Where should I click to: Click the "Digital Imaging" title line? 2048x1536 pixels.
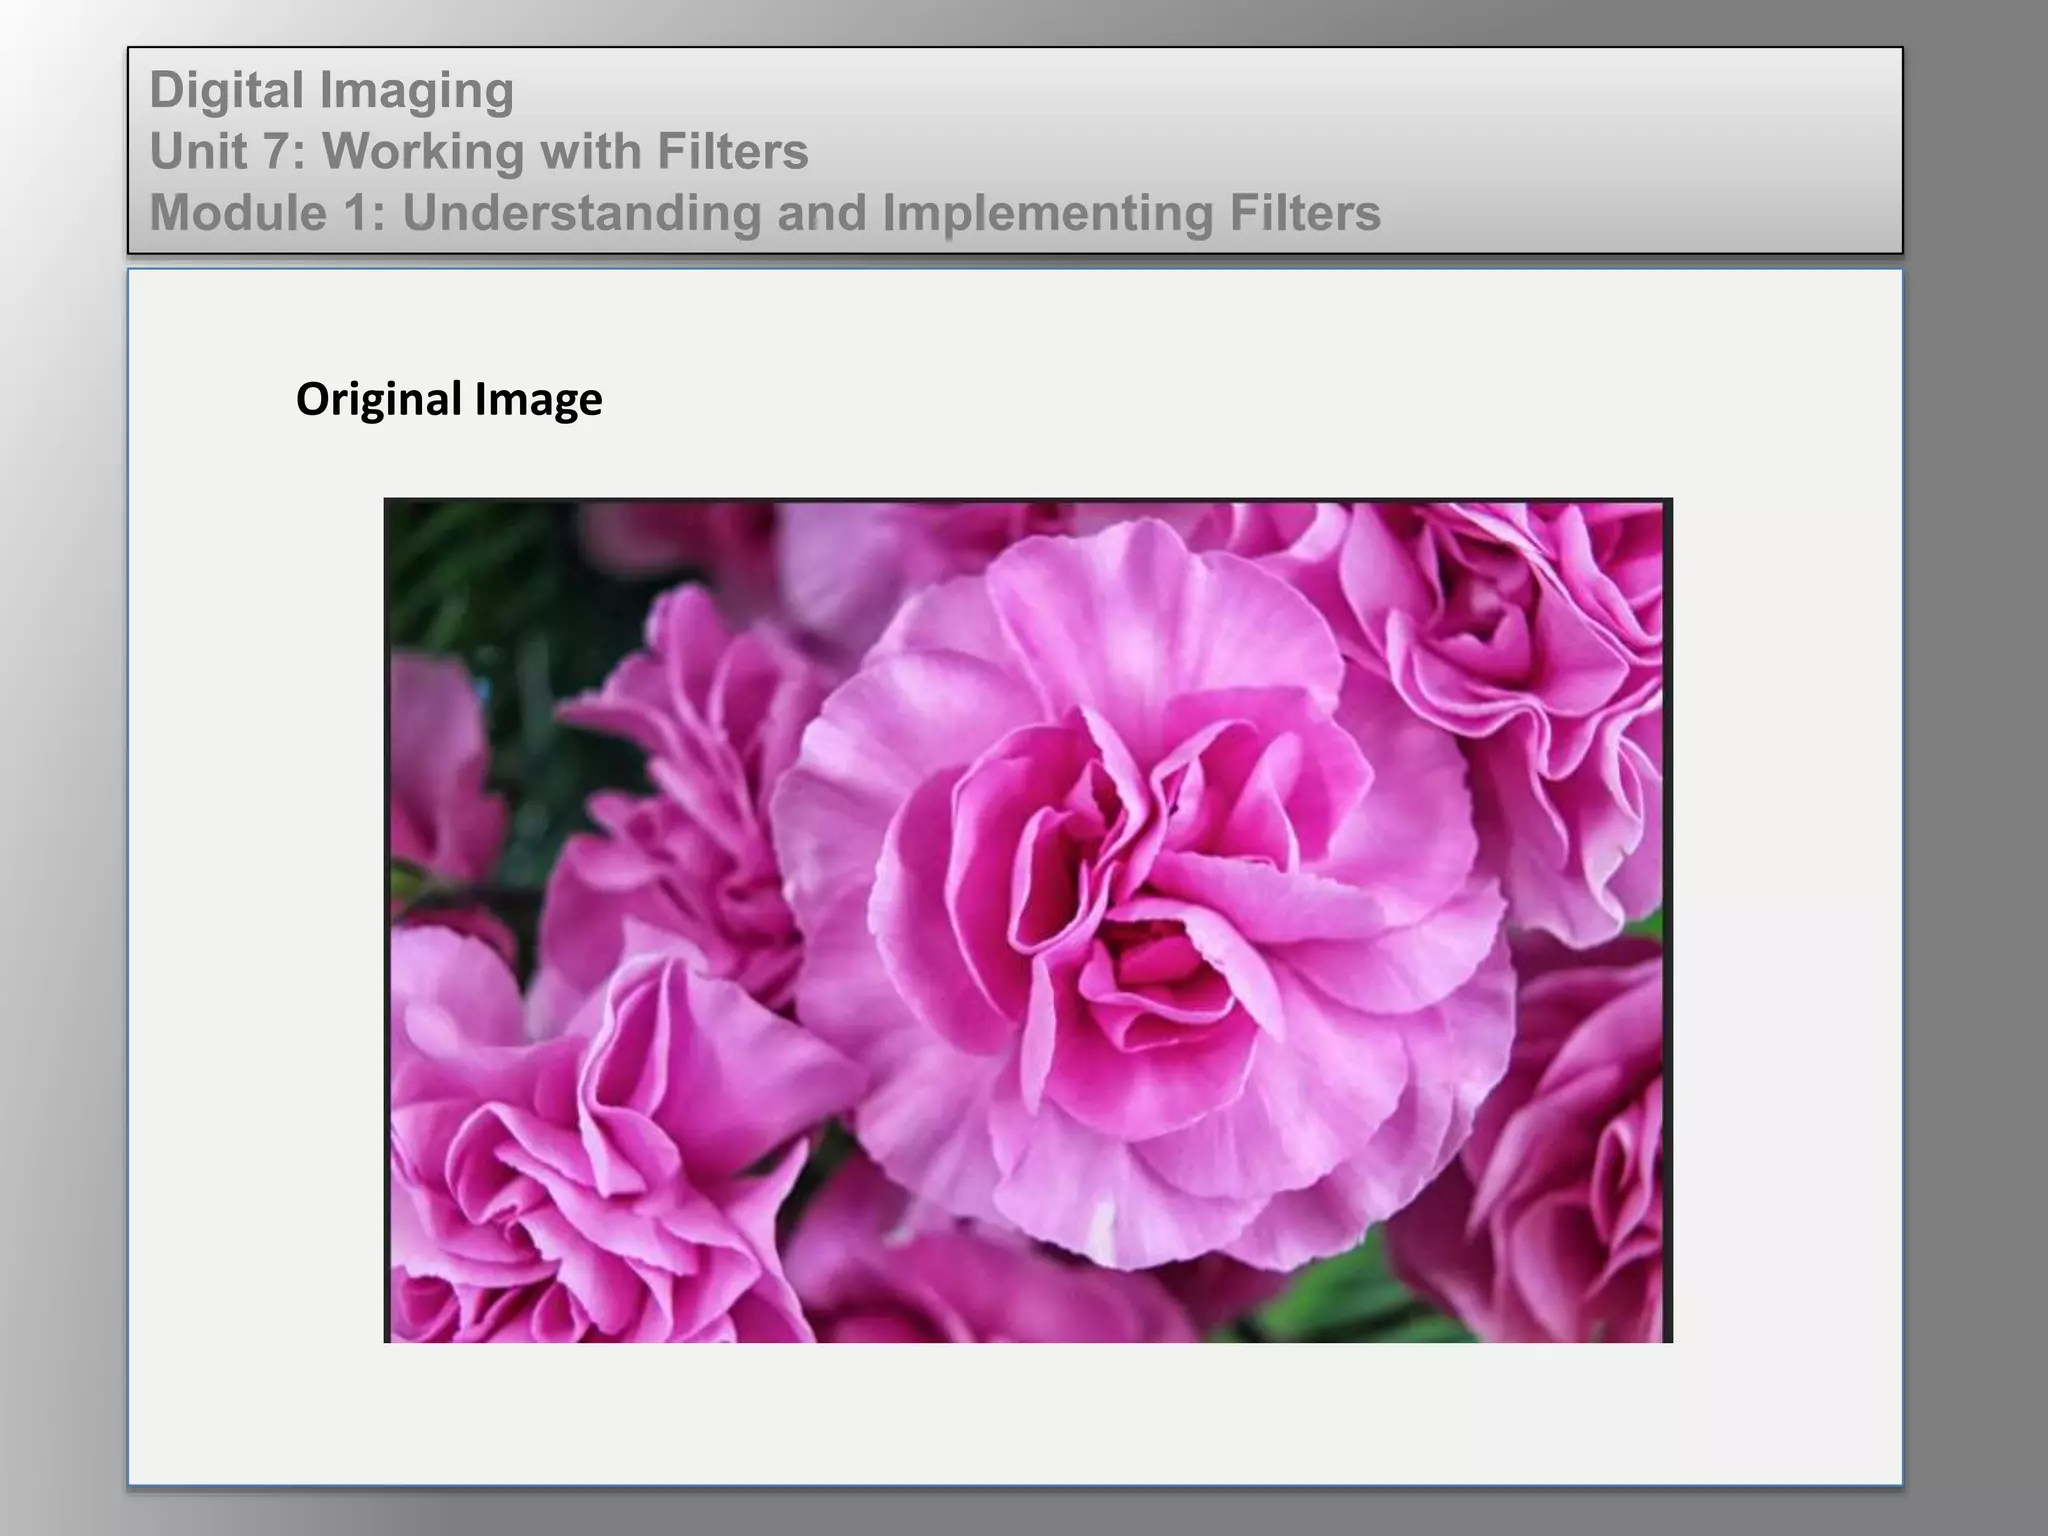pyautogui.click(x=331, y=90)
